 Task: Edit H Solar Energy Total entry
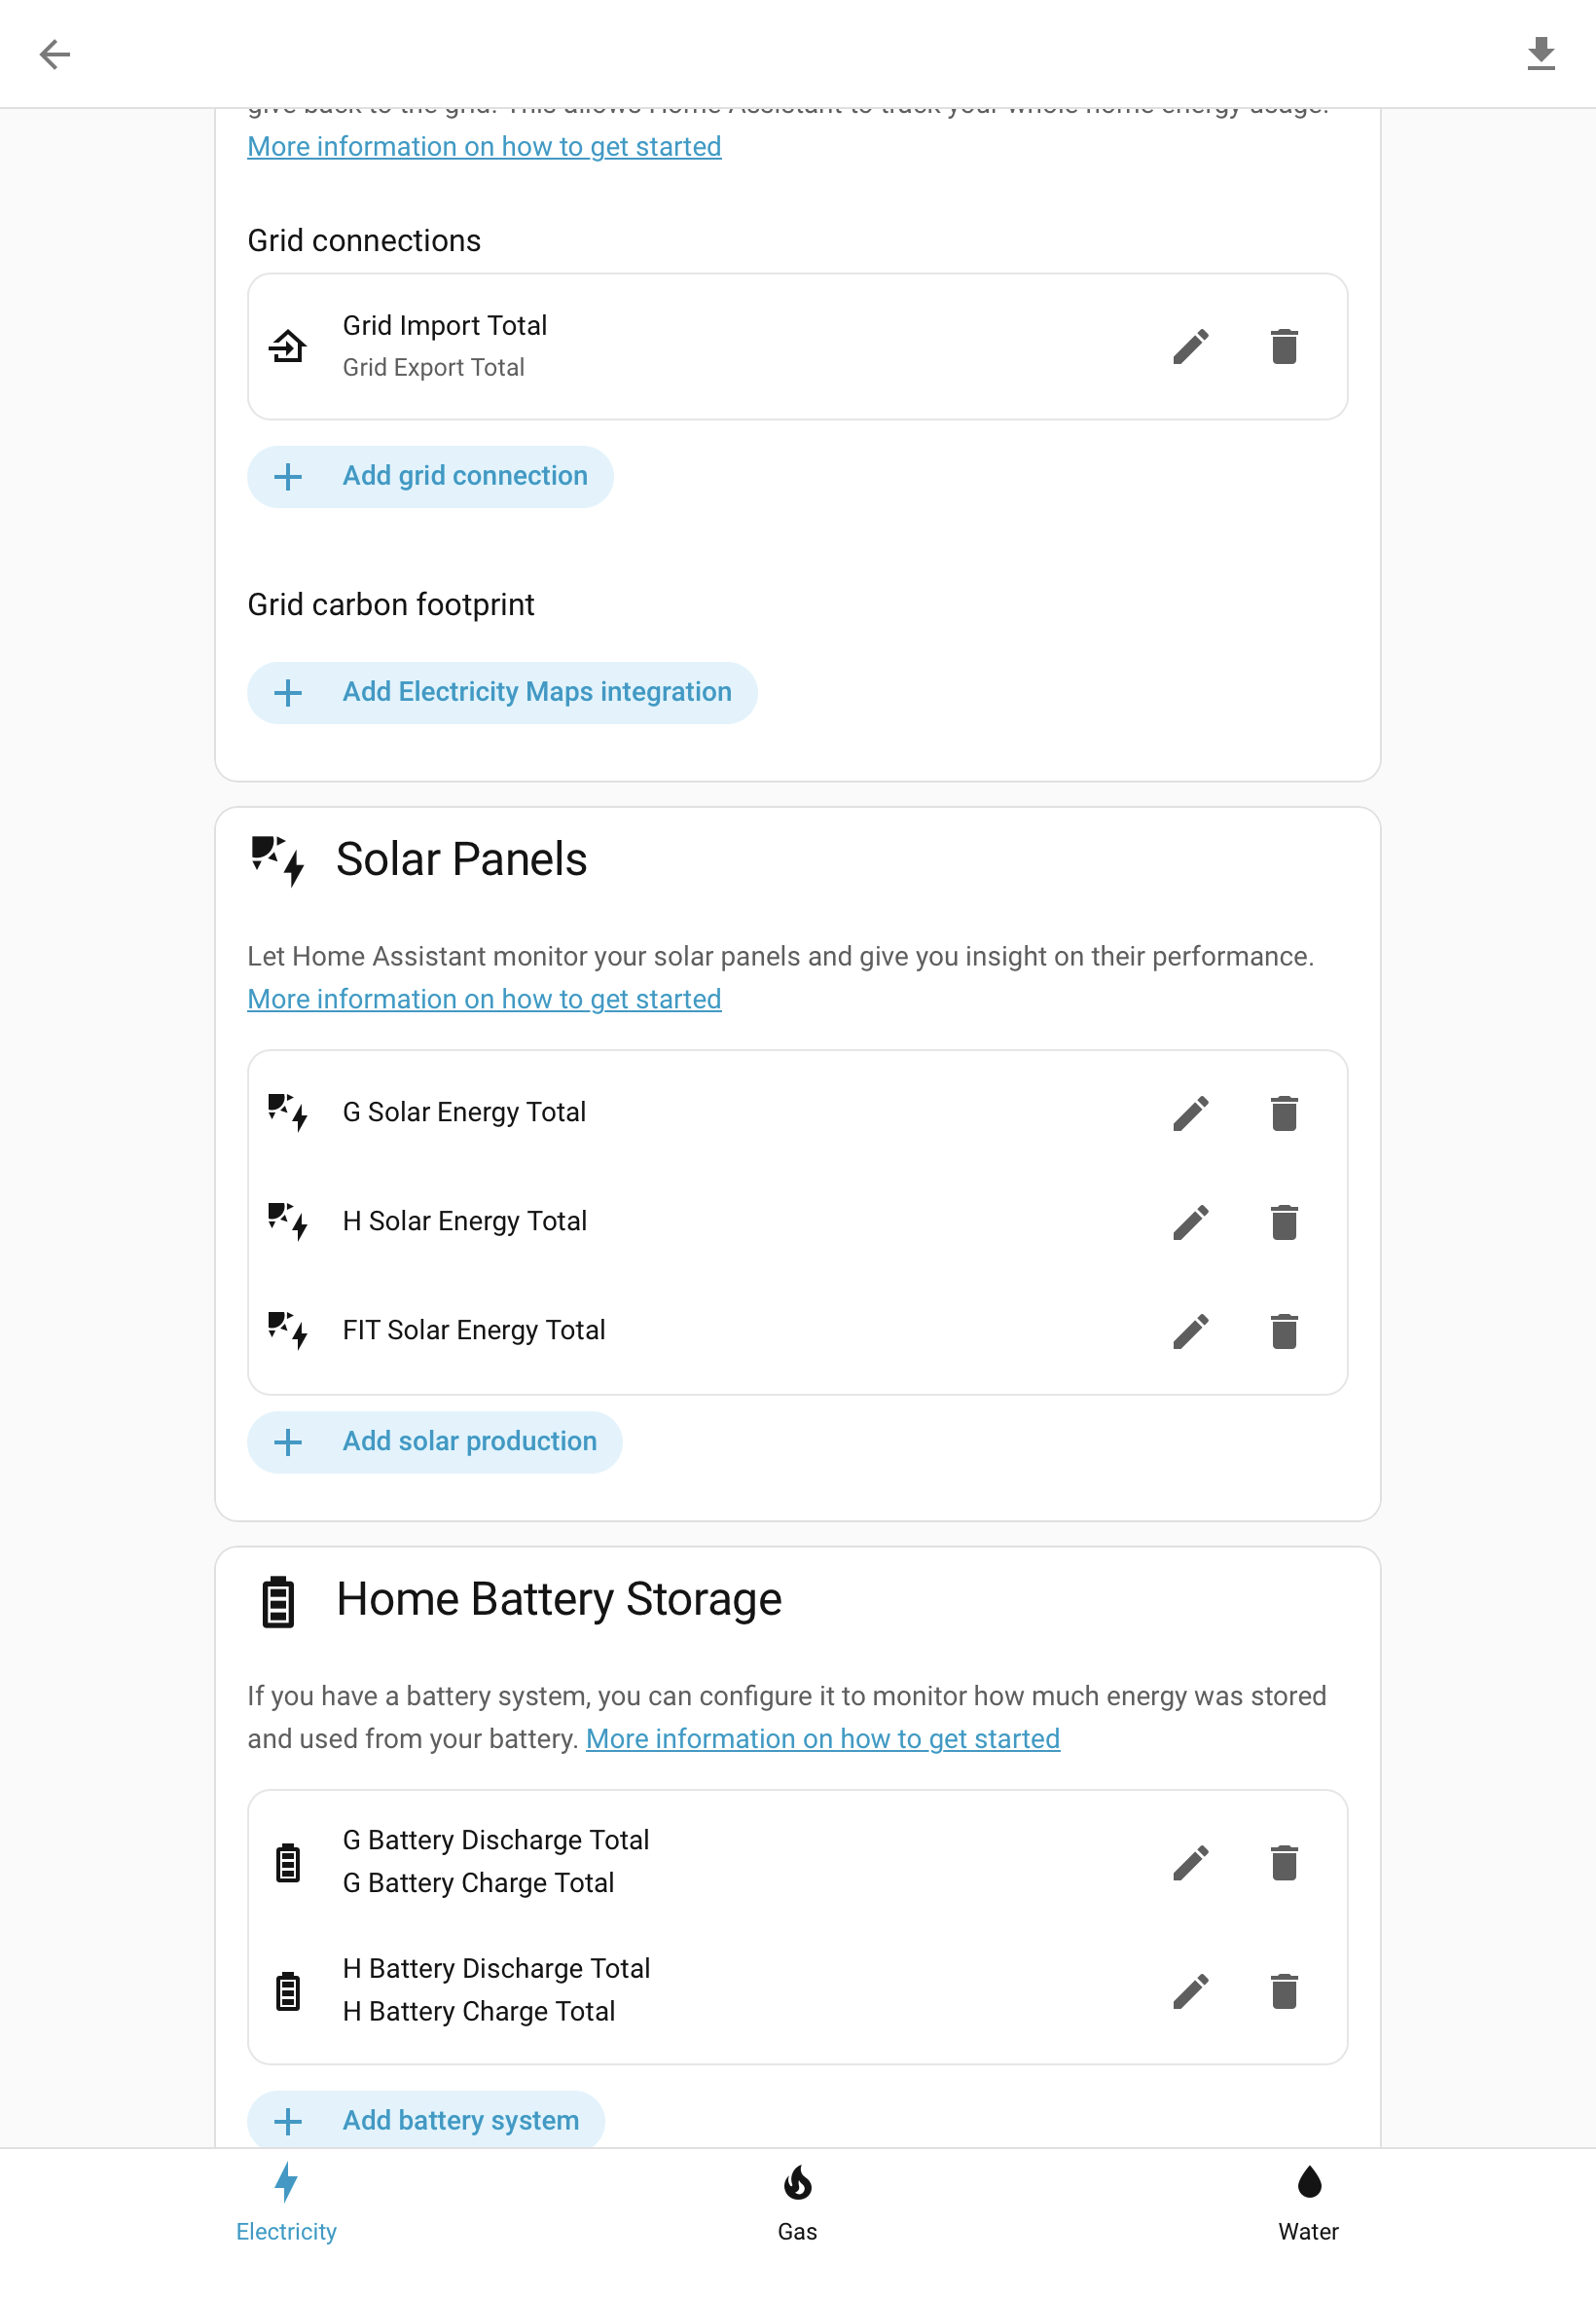click(1191, 1222)
